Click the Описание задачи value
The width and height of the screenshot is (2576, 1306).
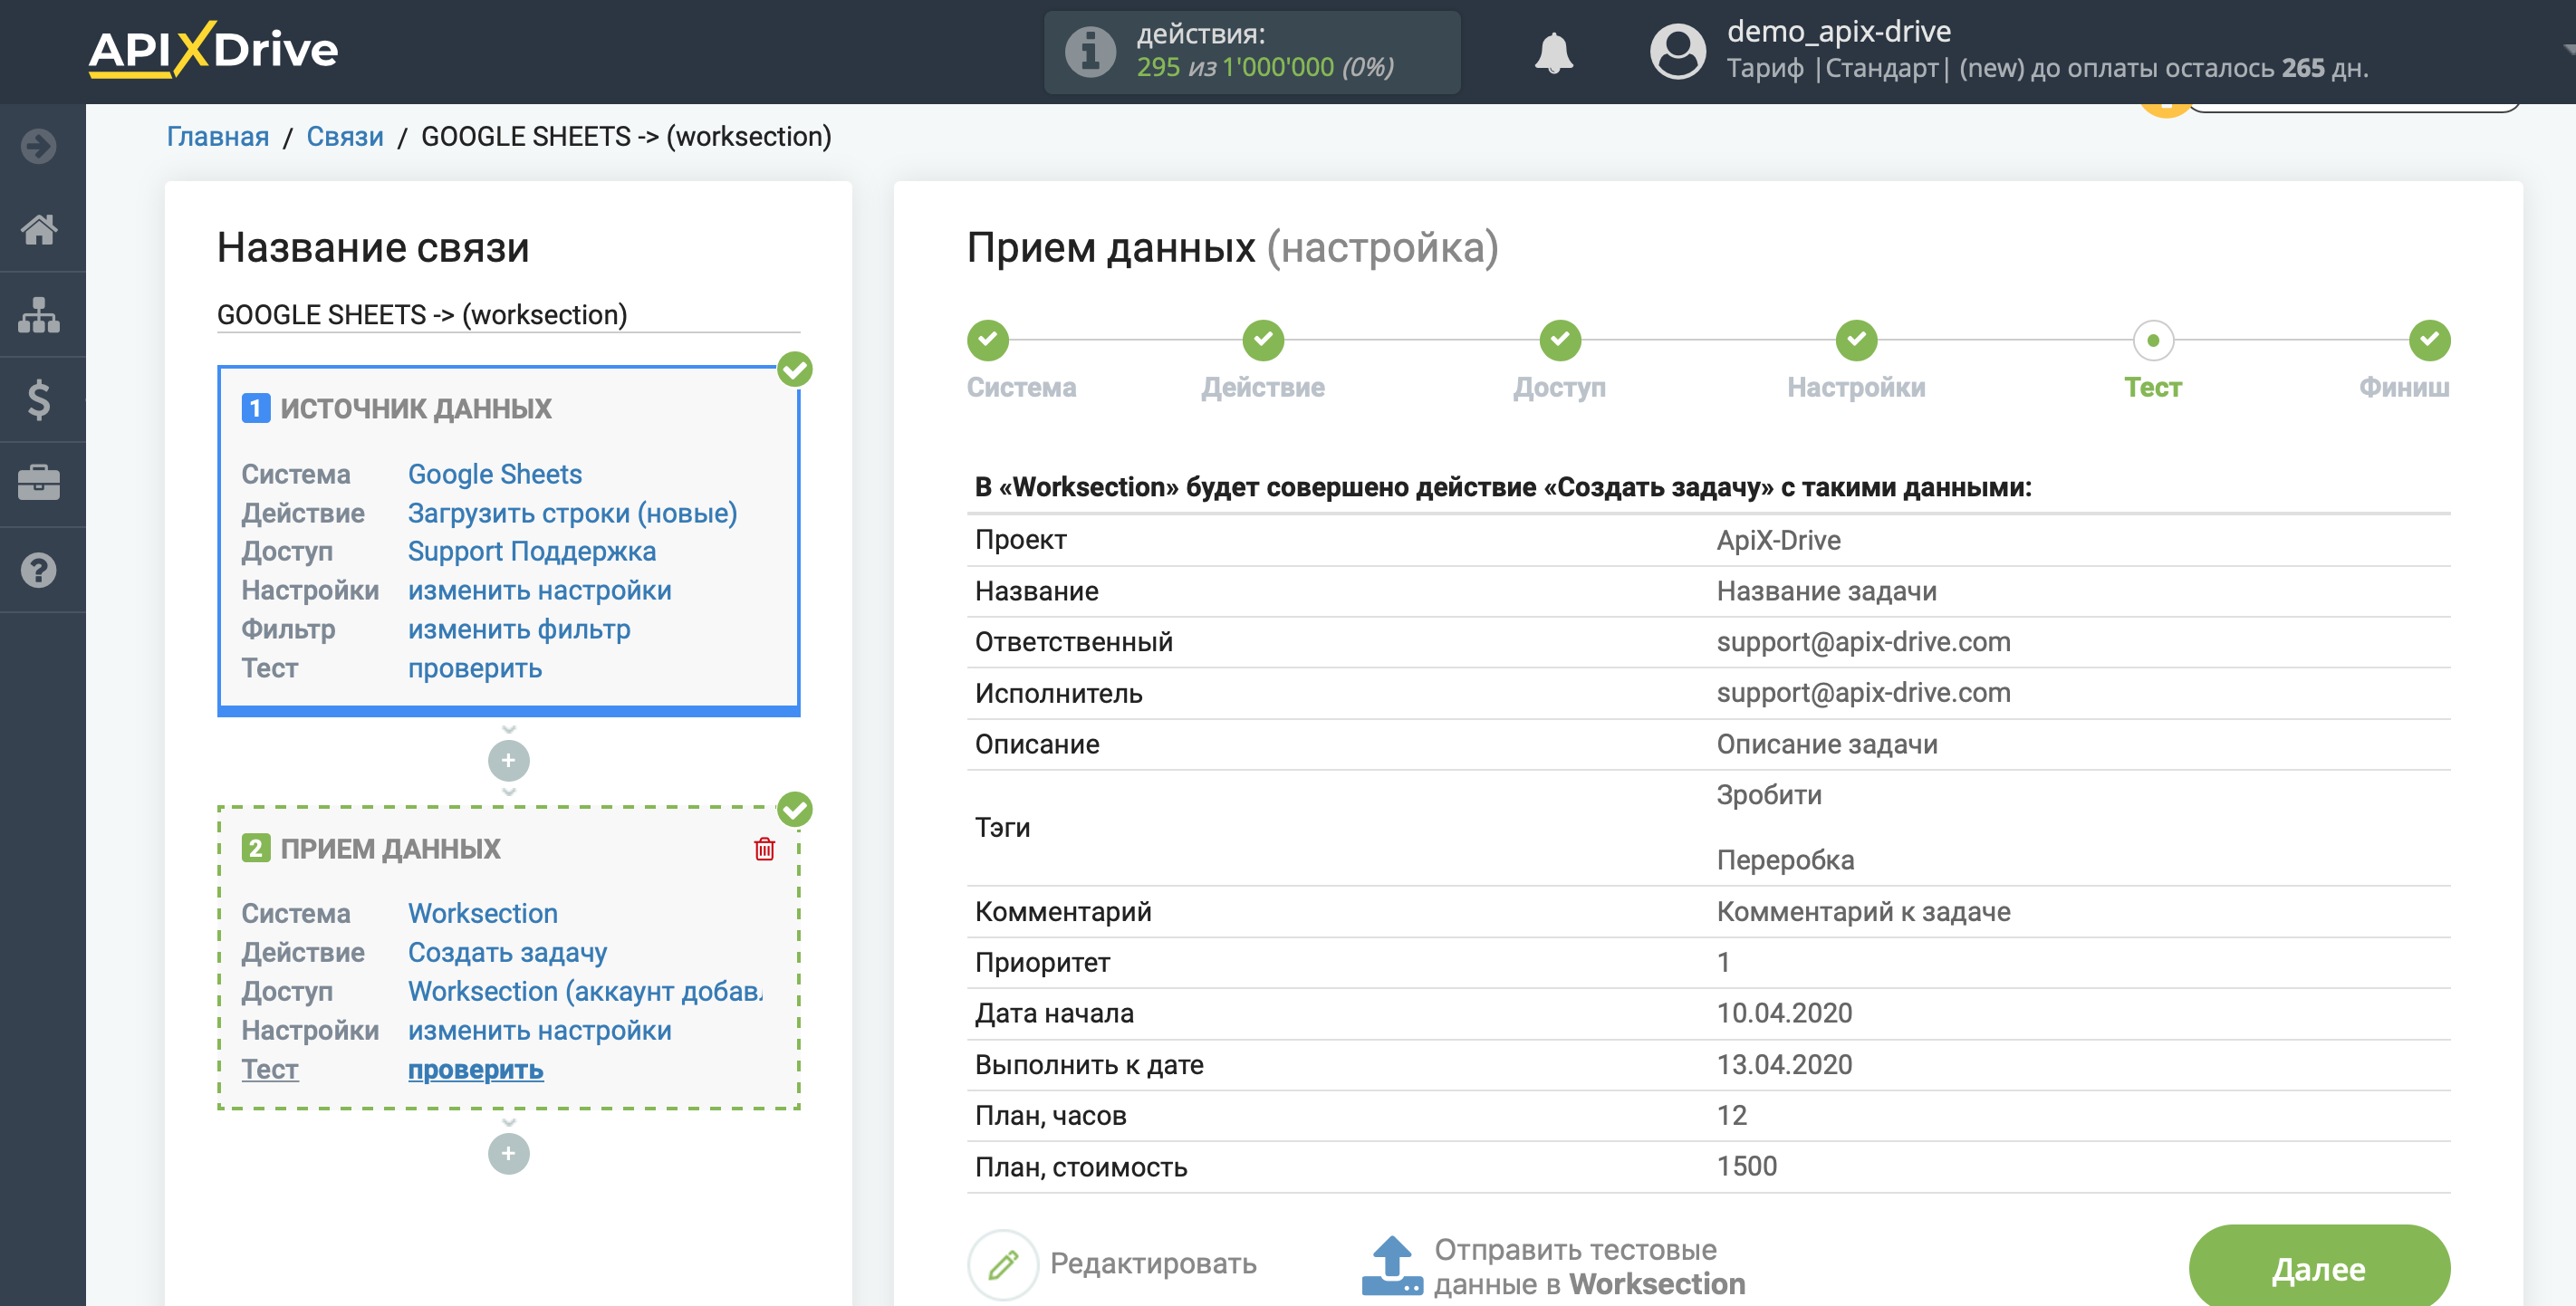1826,744
